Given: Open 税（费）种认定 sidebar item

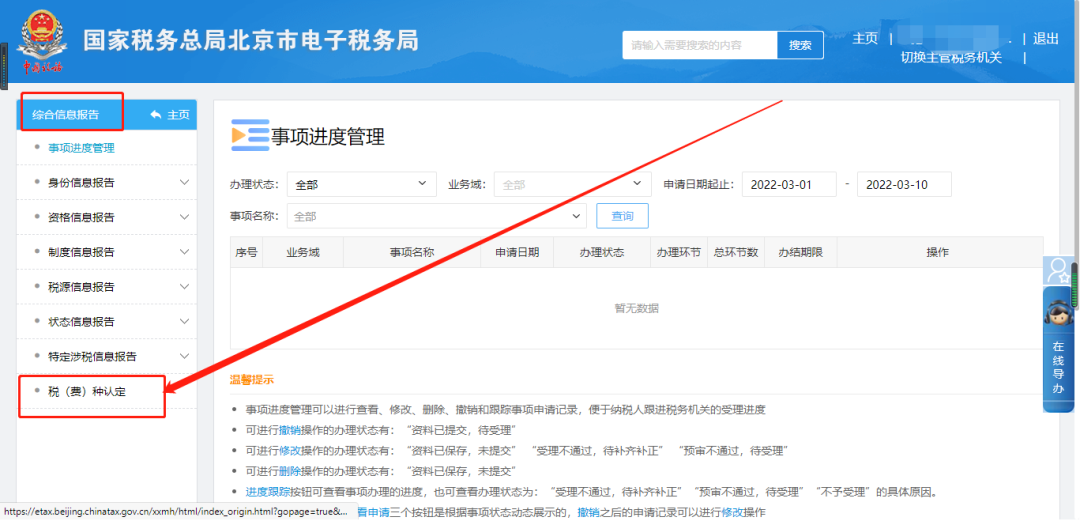Looking at the screenshot, I should [87, 391].
